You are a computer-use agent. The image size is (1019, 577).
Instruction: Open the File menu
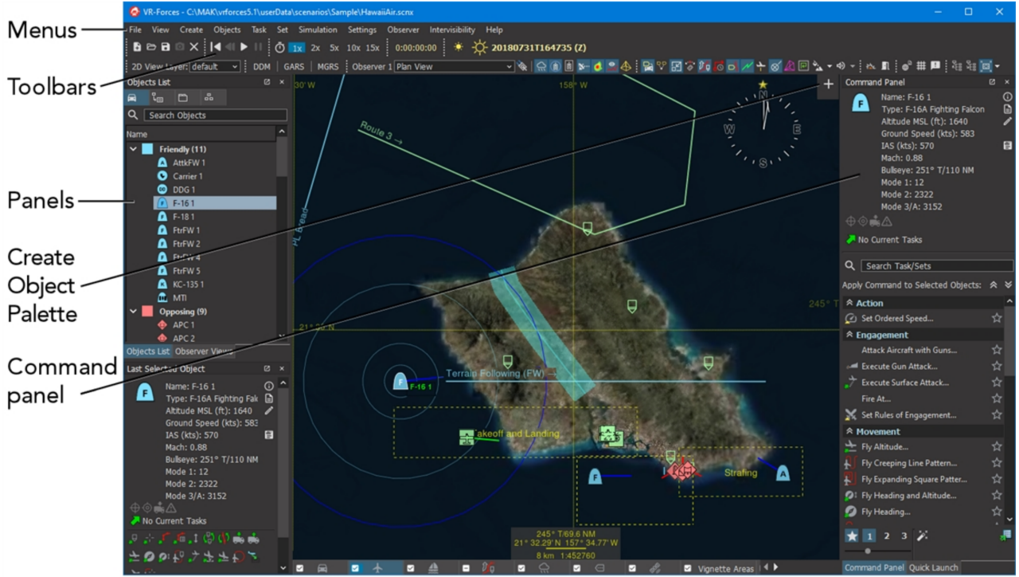[x=135, y=30]
